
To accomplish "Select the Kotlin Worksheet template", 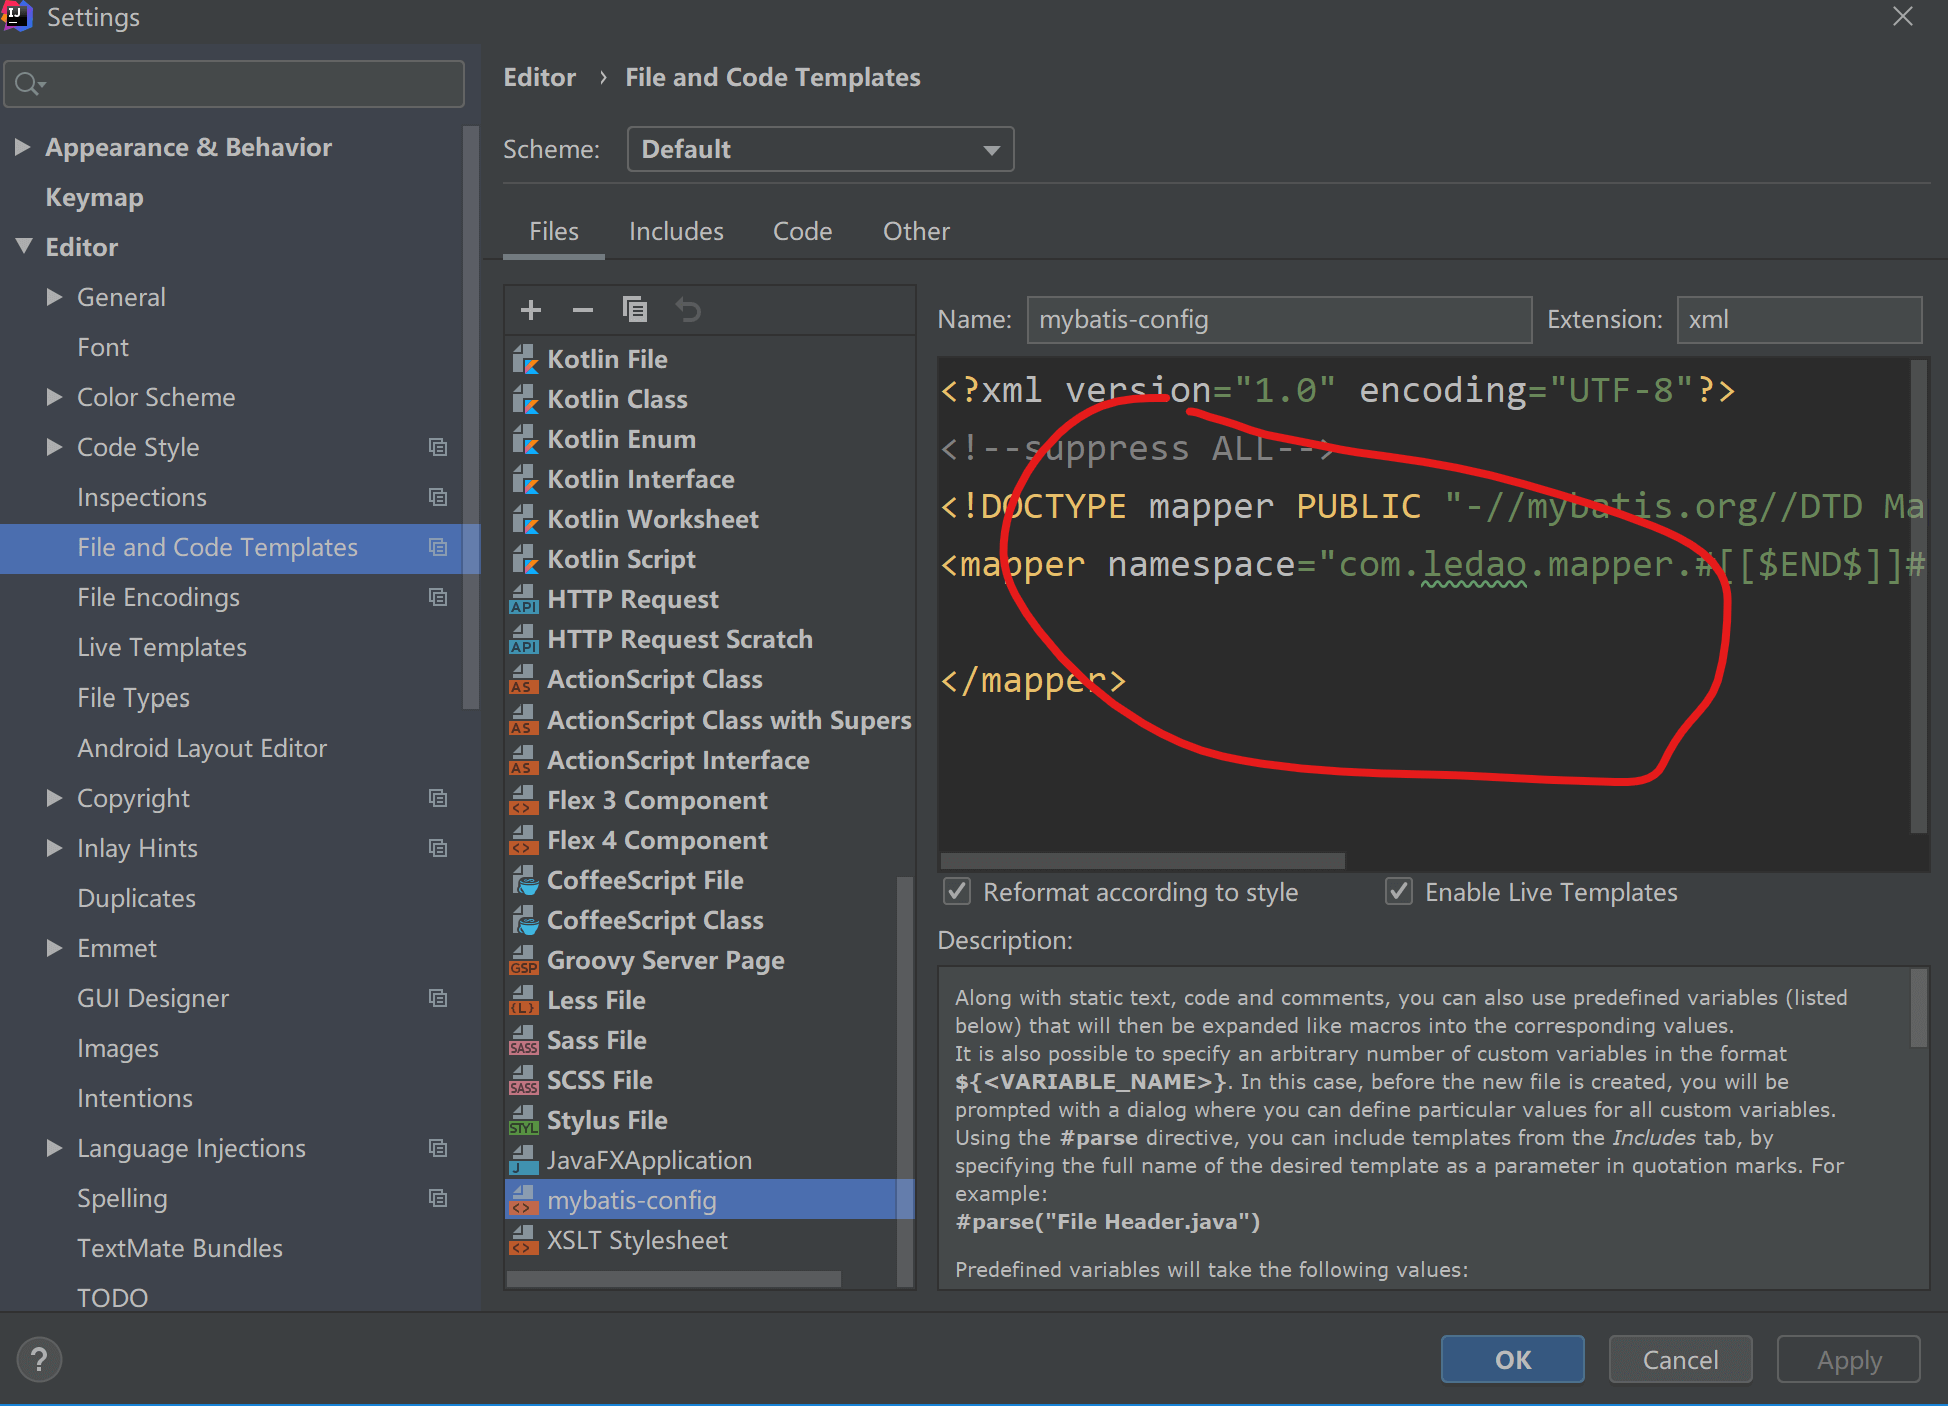I will 652,518.
